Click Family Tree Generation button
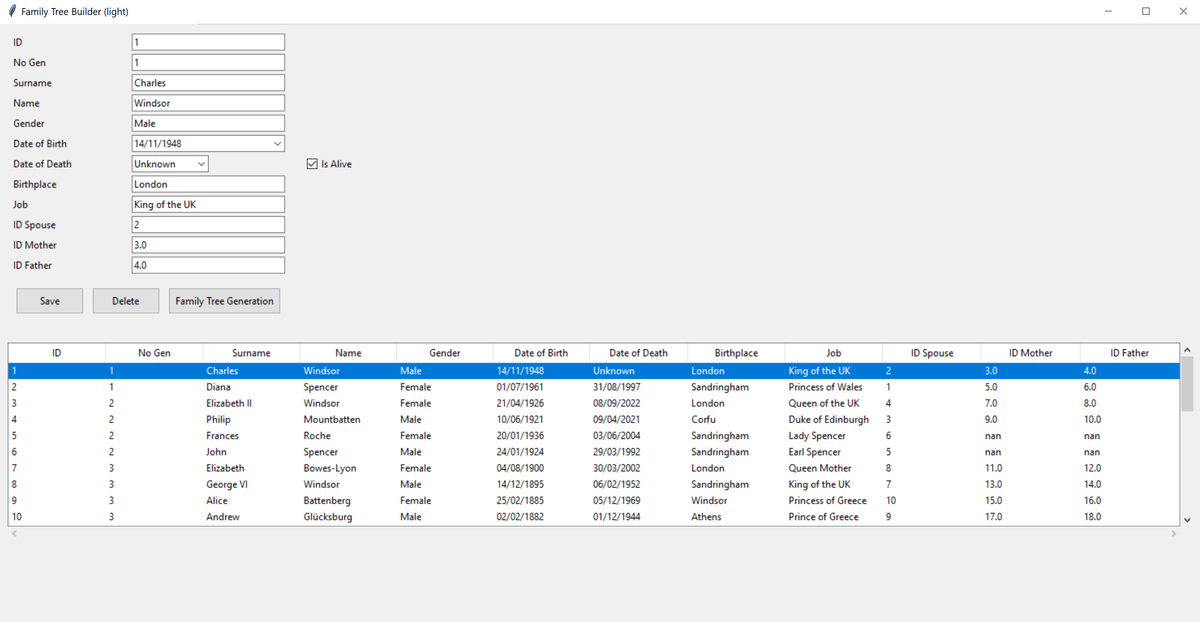The image size is (1200, 622). 224,301
